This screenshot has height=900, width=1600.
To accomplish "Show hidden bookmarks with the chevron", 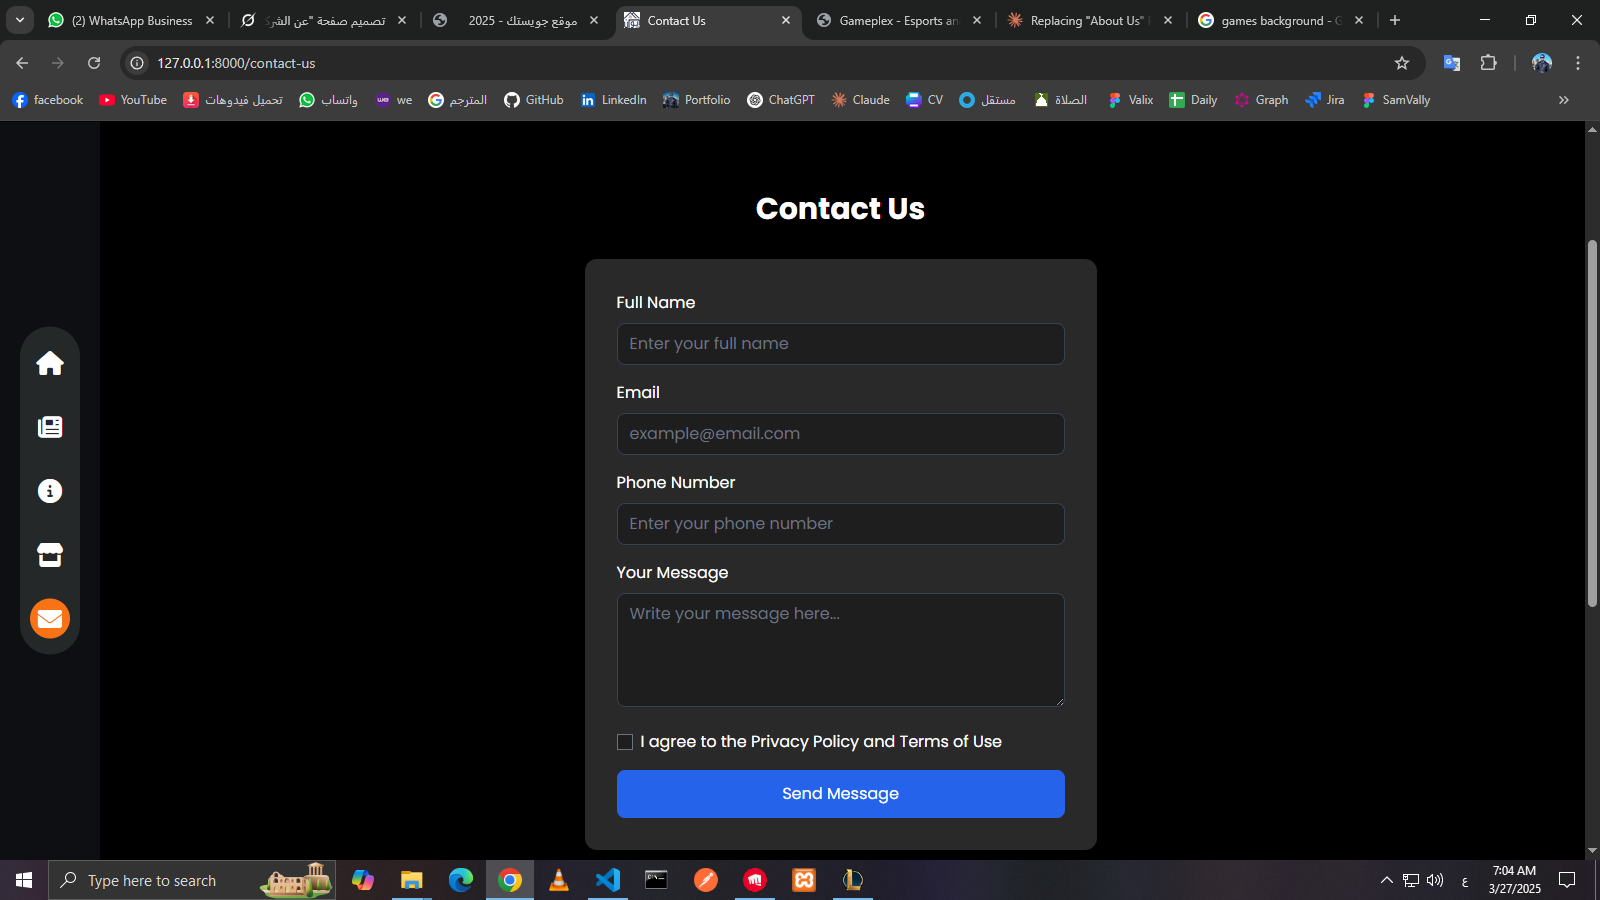I will point(1564,100).
